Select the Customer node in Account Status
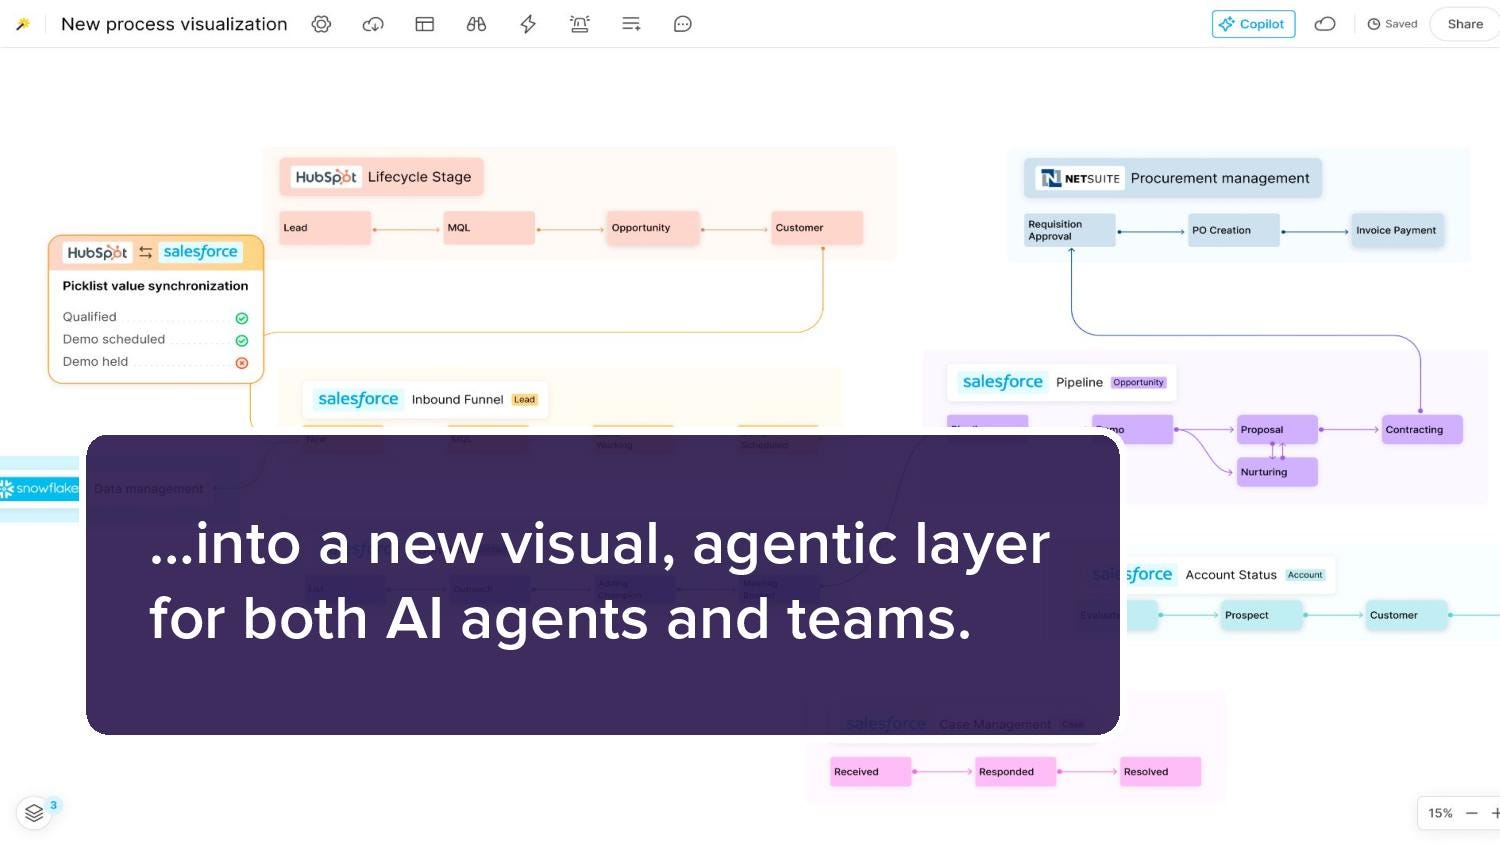Viewport: 1500px width, 844px height. [1407, 615]
